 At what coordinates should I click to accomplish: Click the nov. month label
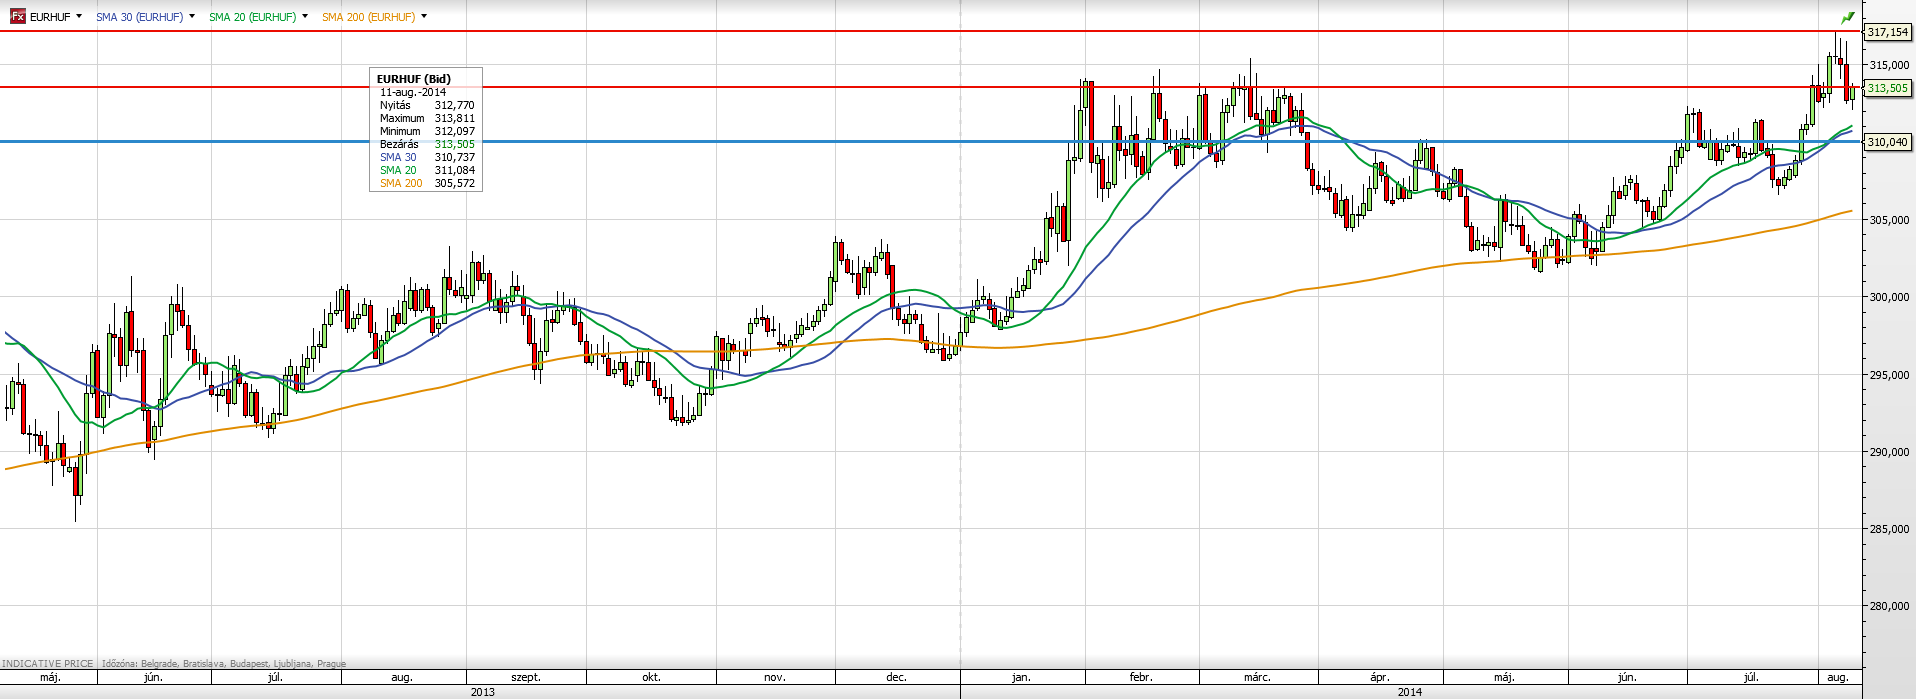(x=775, y=677)
